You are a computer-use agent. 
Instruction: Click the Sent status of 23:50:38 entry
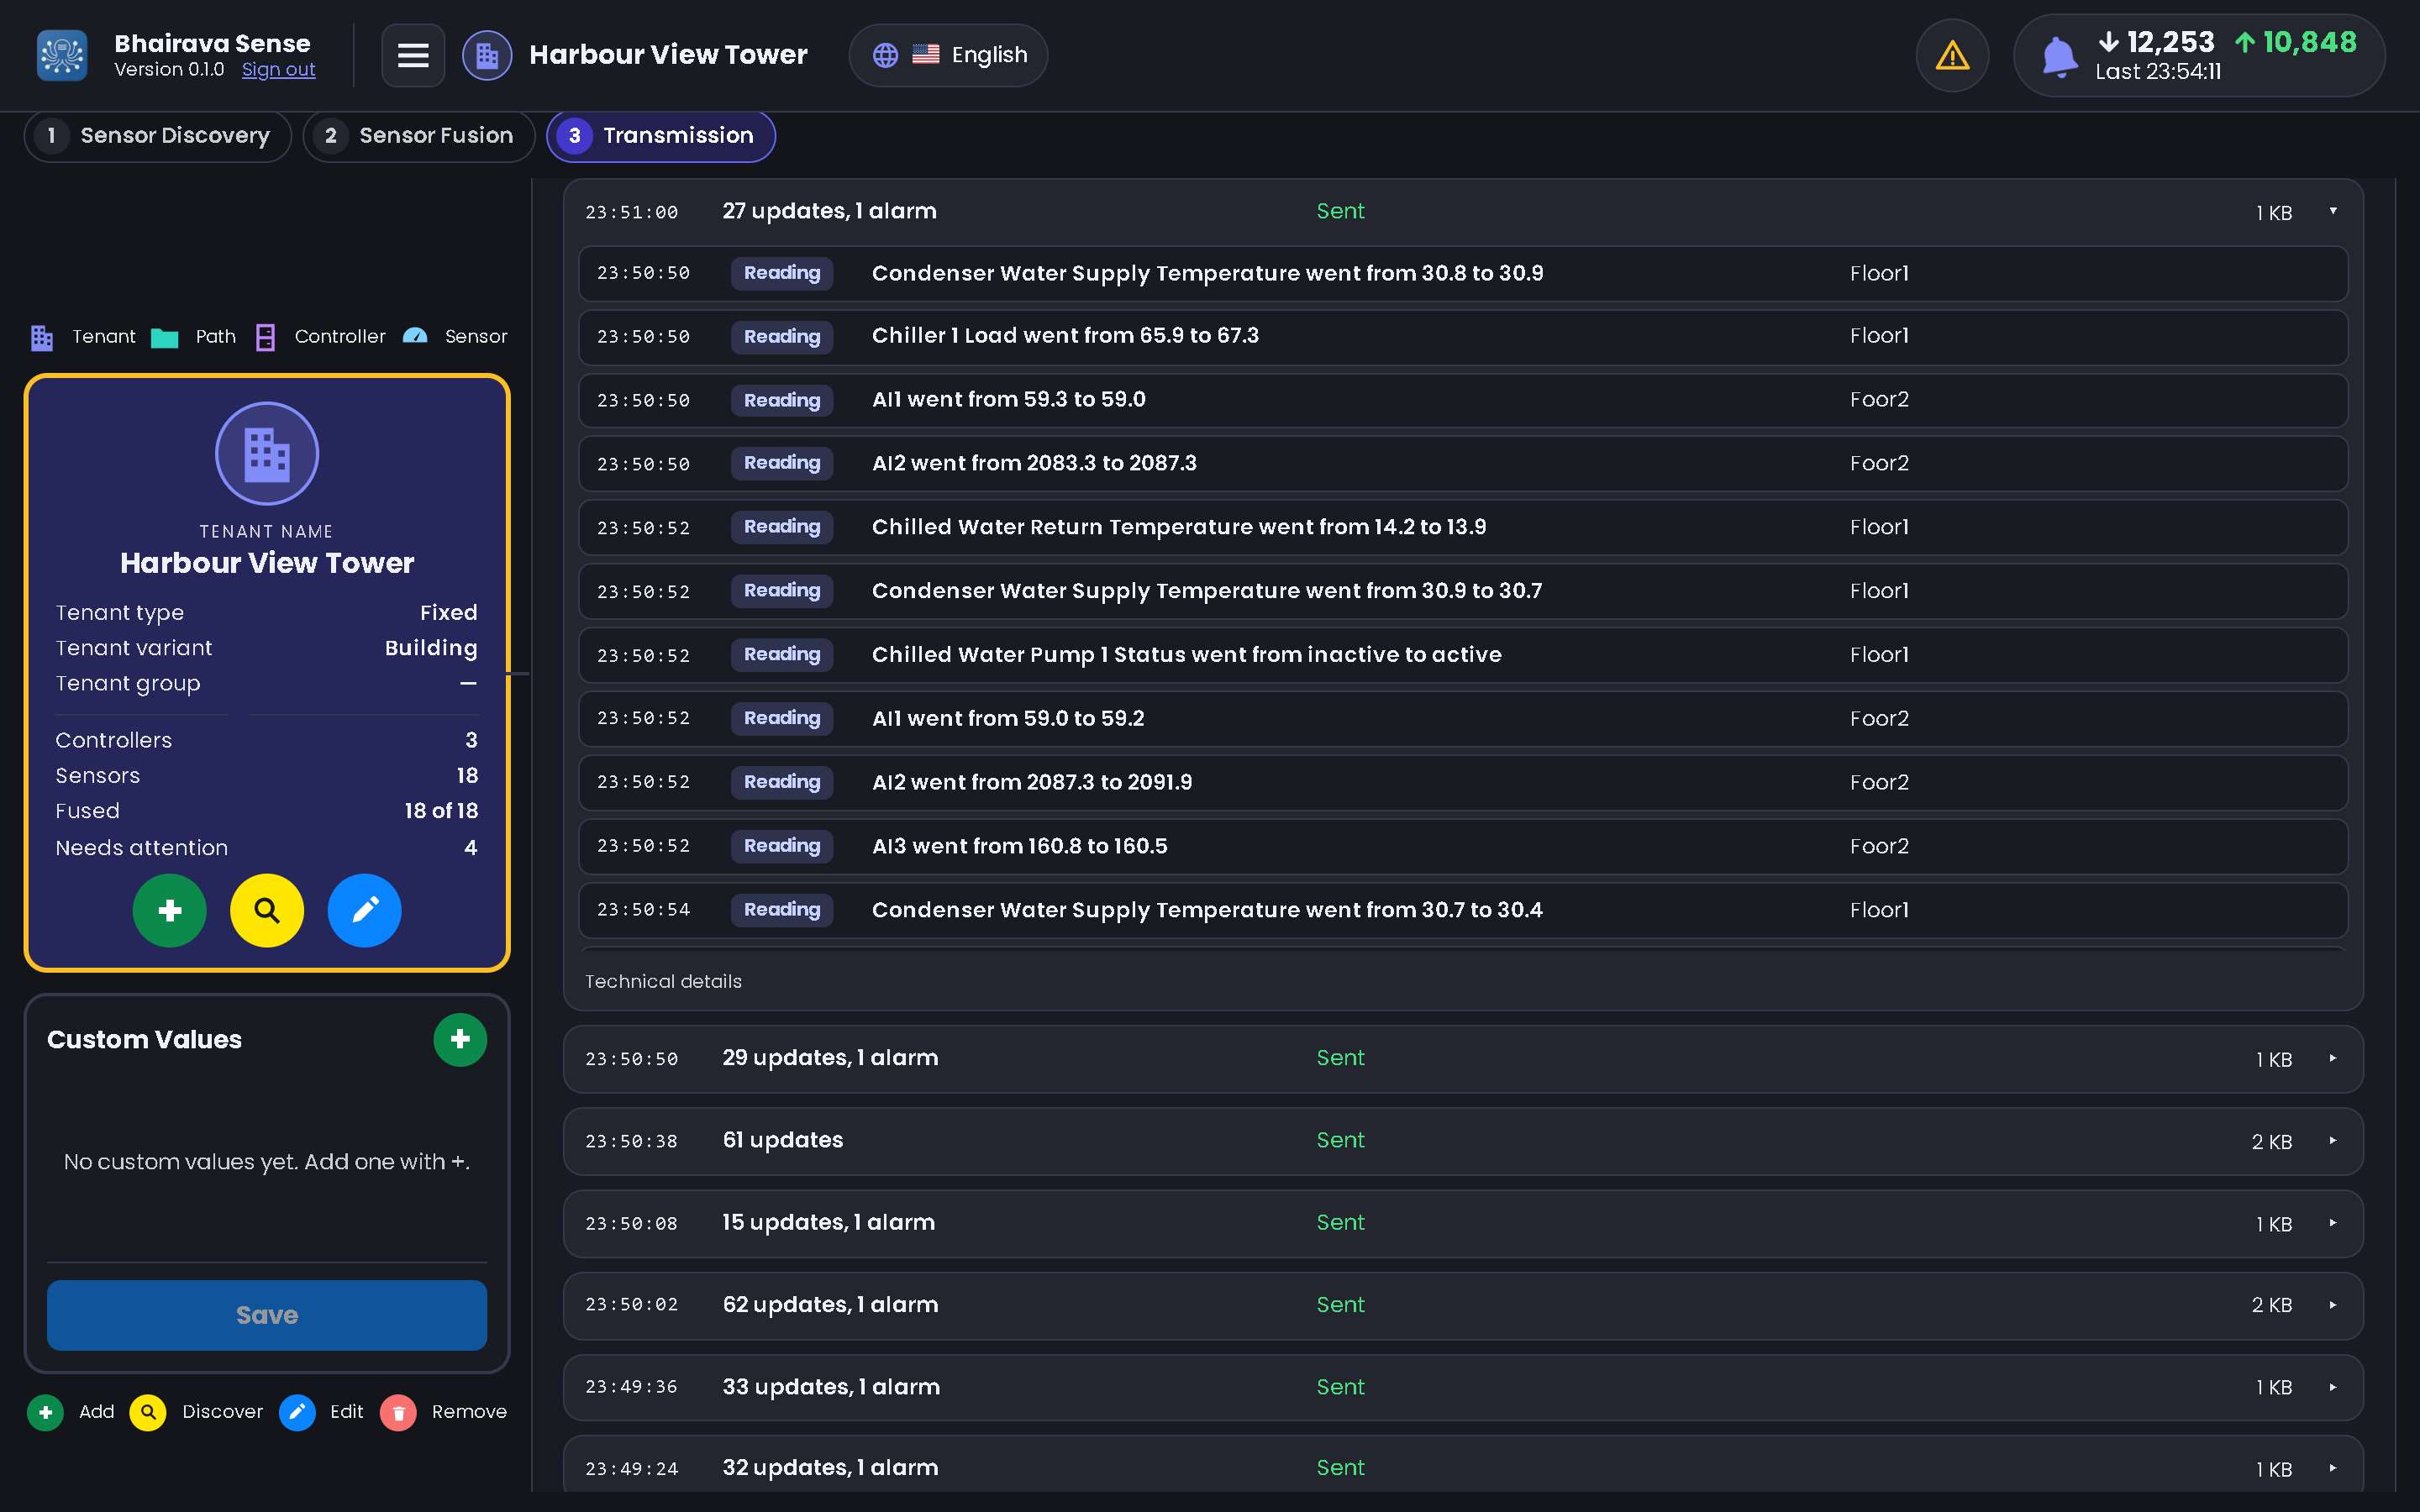(1340, 1141)
